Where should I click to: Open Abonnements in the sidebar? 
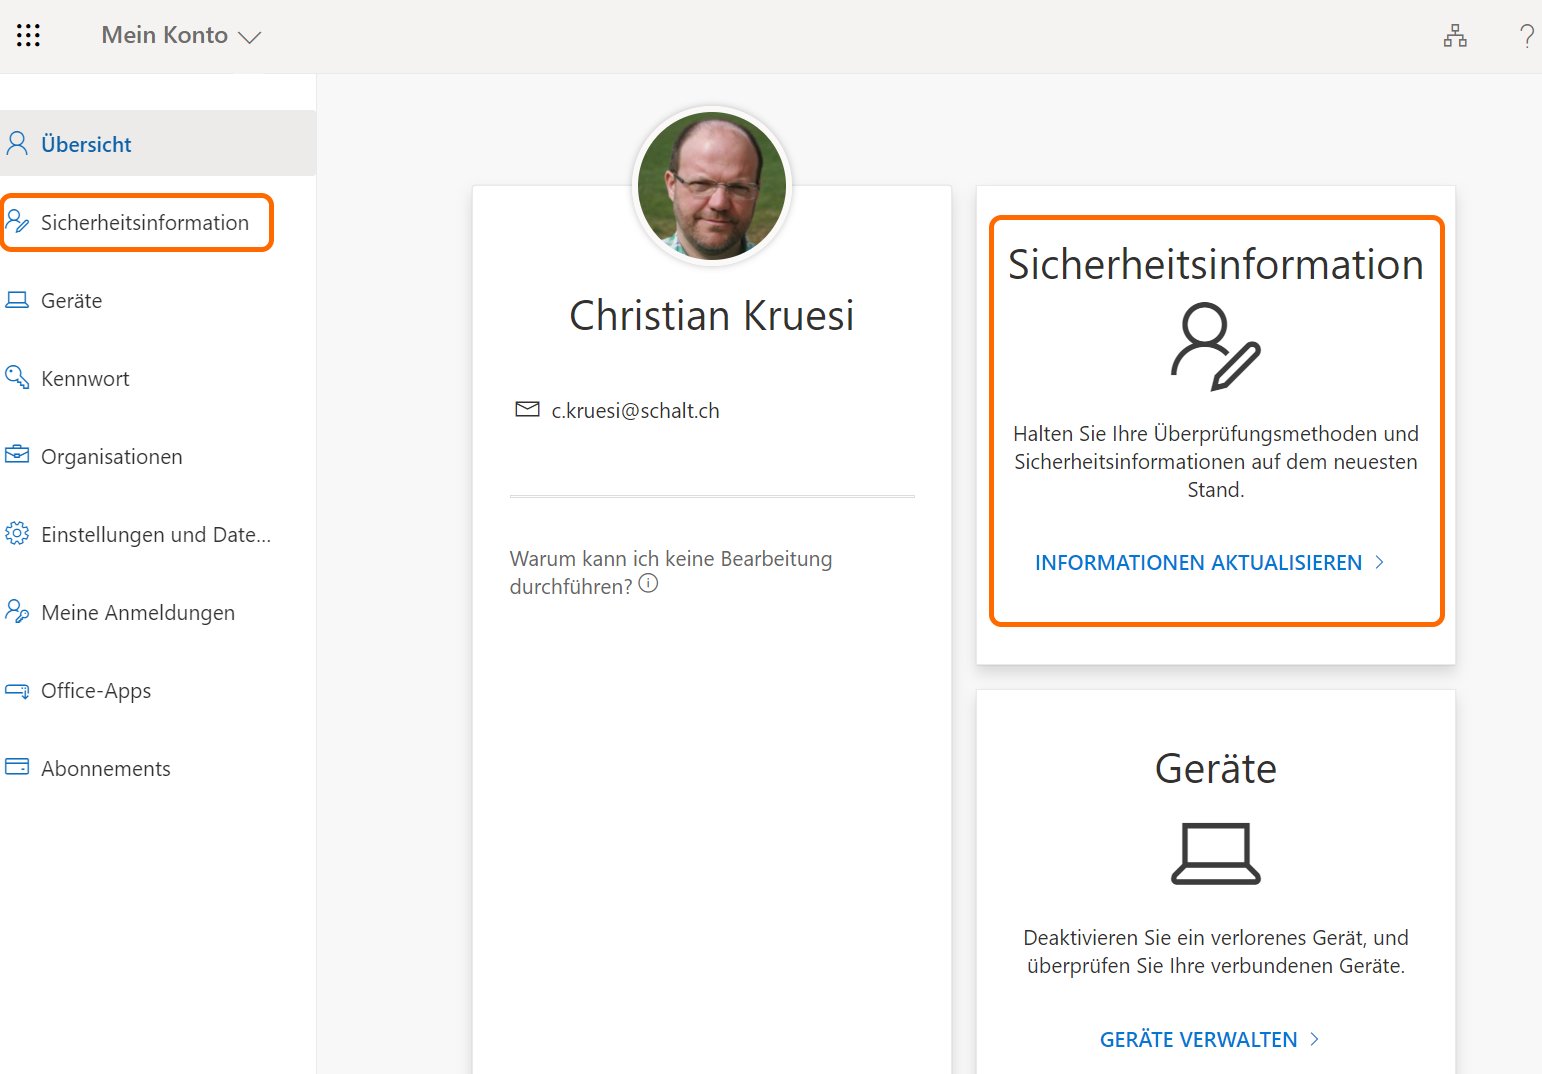click(x=105, y=768)
